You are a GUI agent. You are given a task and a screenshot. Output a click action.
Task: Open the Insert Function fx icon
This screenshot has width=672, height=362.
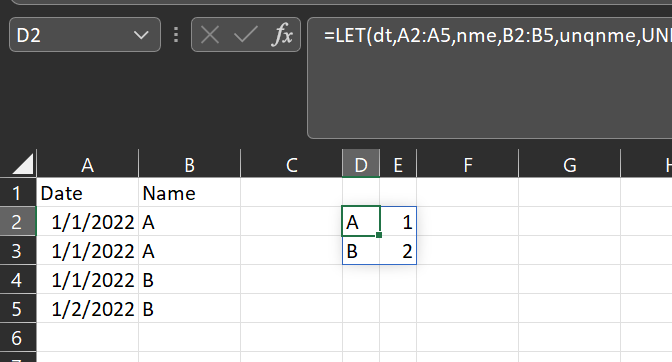point(282,34)
